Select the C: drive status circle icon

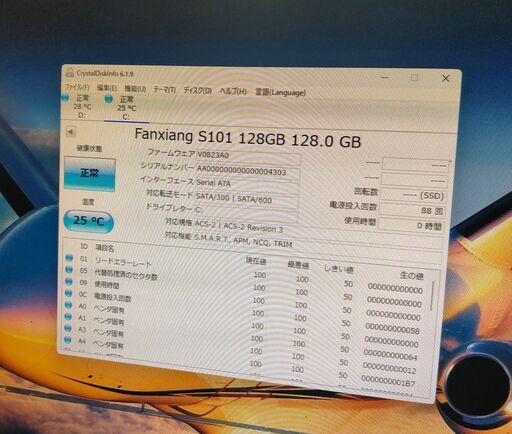[x=108, y=99]
